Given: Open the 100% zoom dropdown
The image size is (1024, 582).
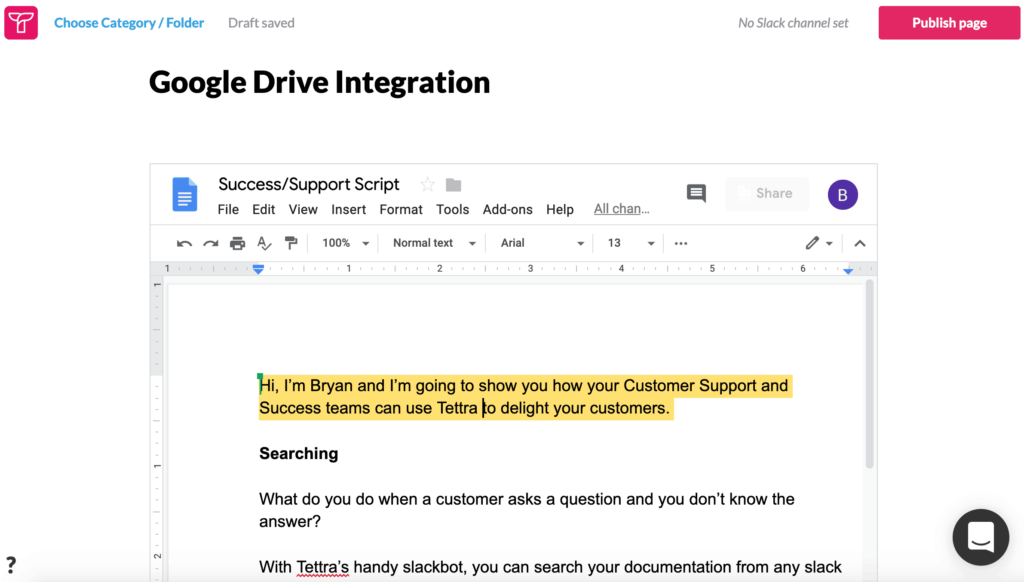Looking at the screenshot, I should (345, 243).
